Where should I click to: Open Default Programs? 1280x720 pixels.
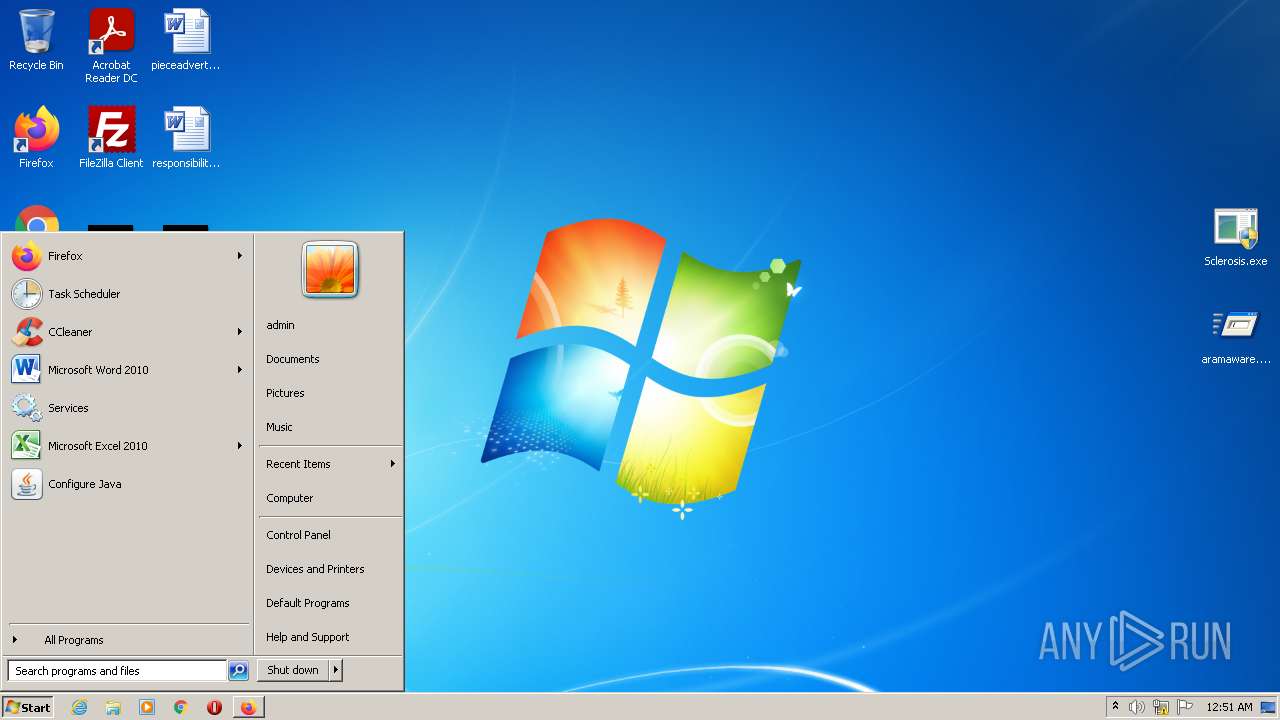(330, 603)
